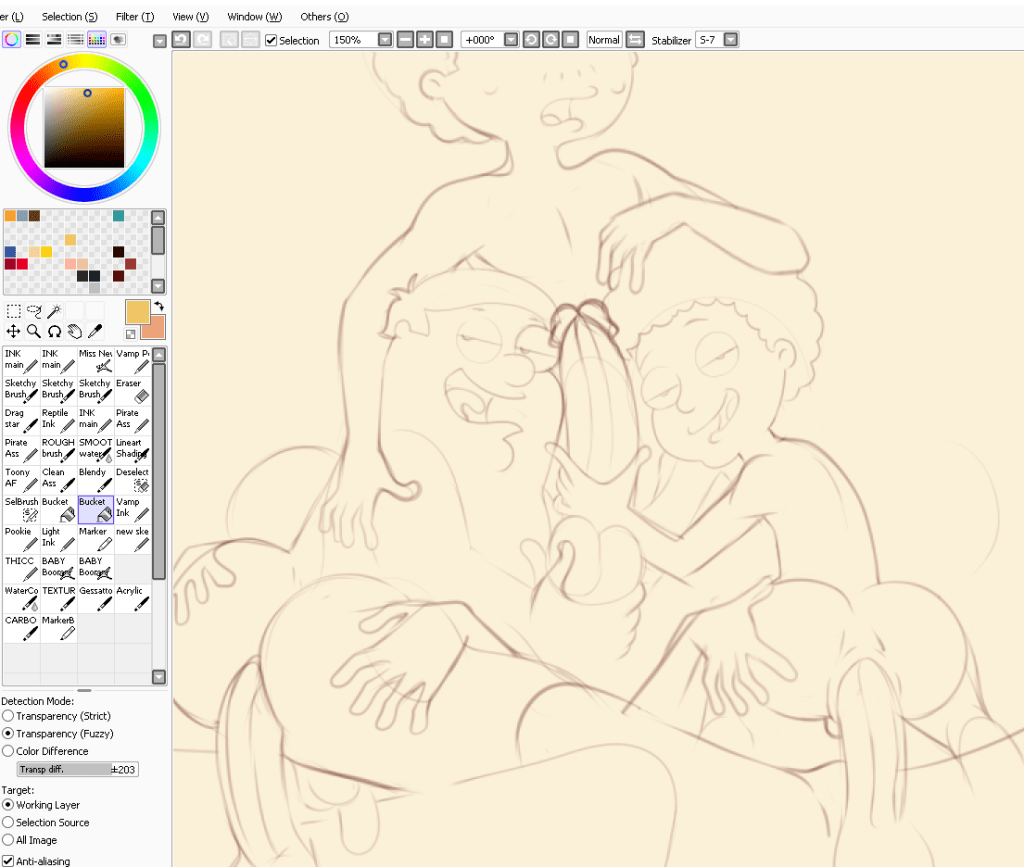Image resolution: width=1024 pixels, height=867 pixels.
Task: Choose All Image as the target
Action: click(10, 840)
